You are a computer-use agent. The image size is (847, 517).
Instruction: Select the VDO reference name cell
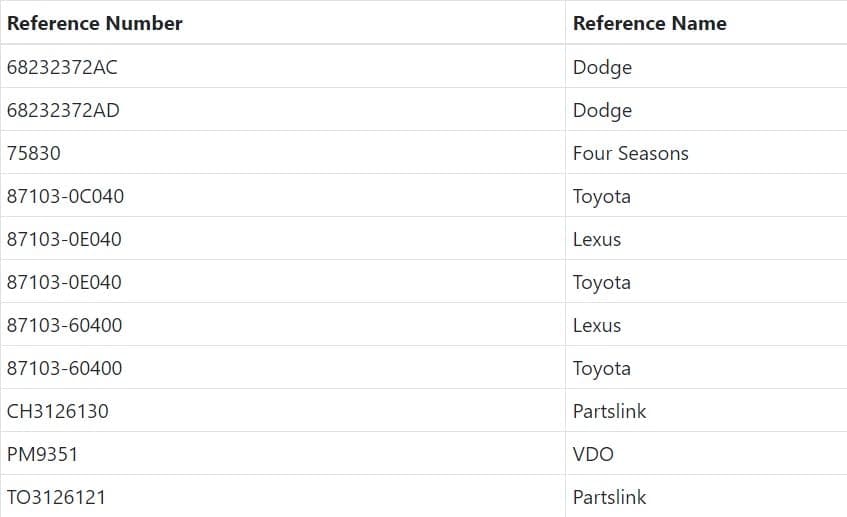coord(593,455)
